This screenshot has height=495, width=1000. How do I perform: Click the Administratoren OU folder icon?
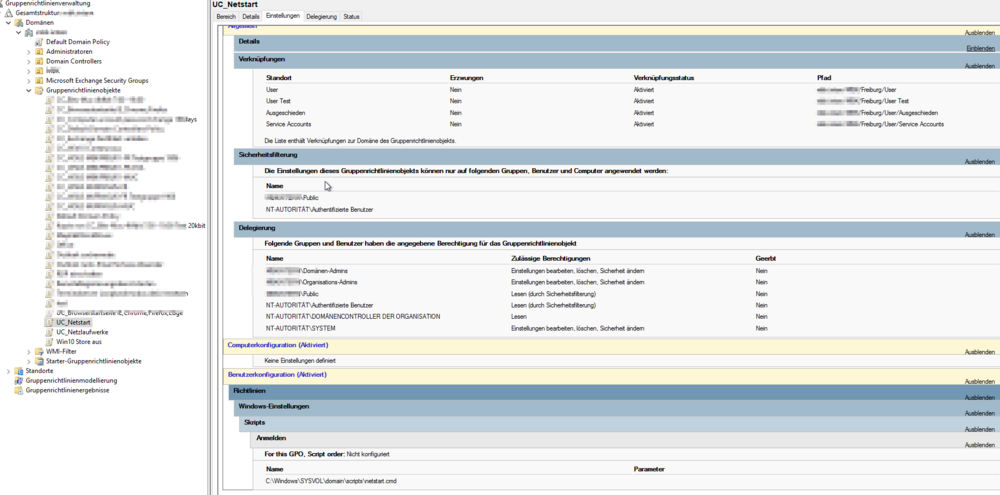[x=39, y=52]
